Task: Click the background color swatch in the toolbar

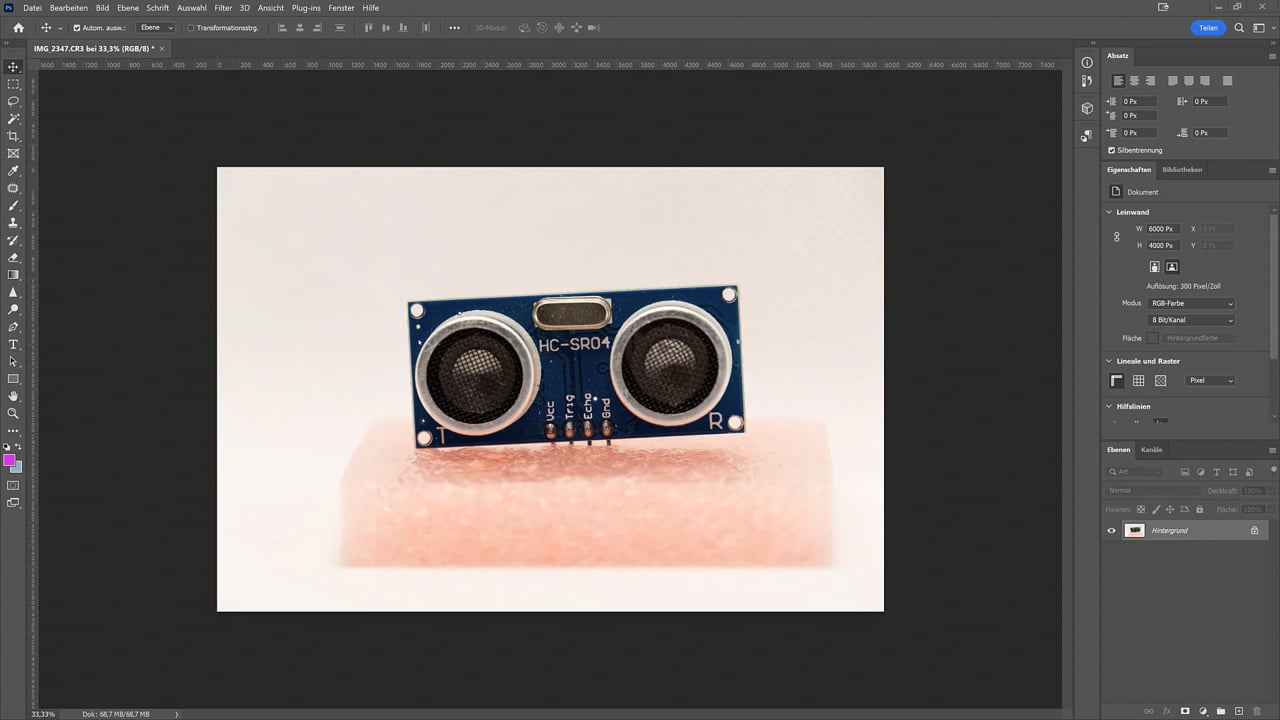Action: (x=17, y=467)
